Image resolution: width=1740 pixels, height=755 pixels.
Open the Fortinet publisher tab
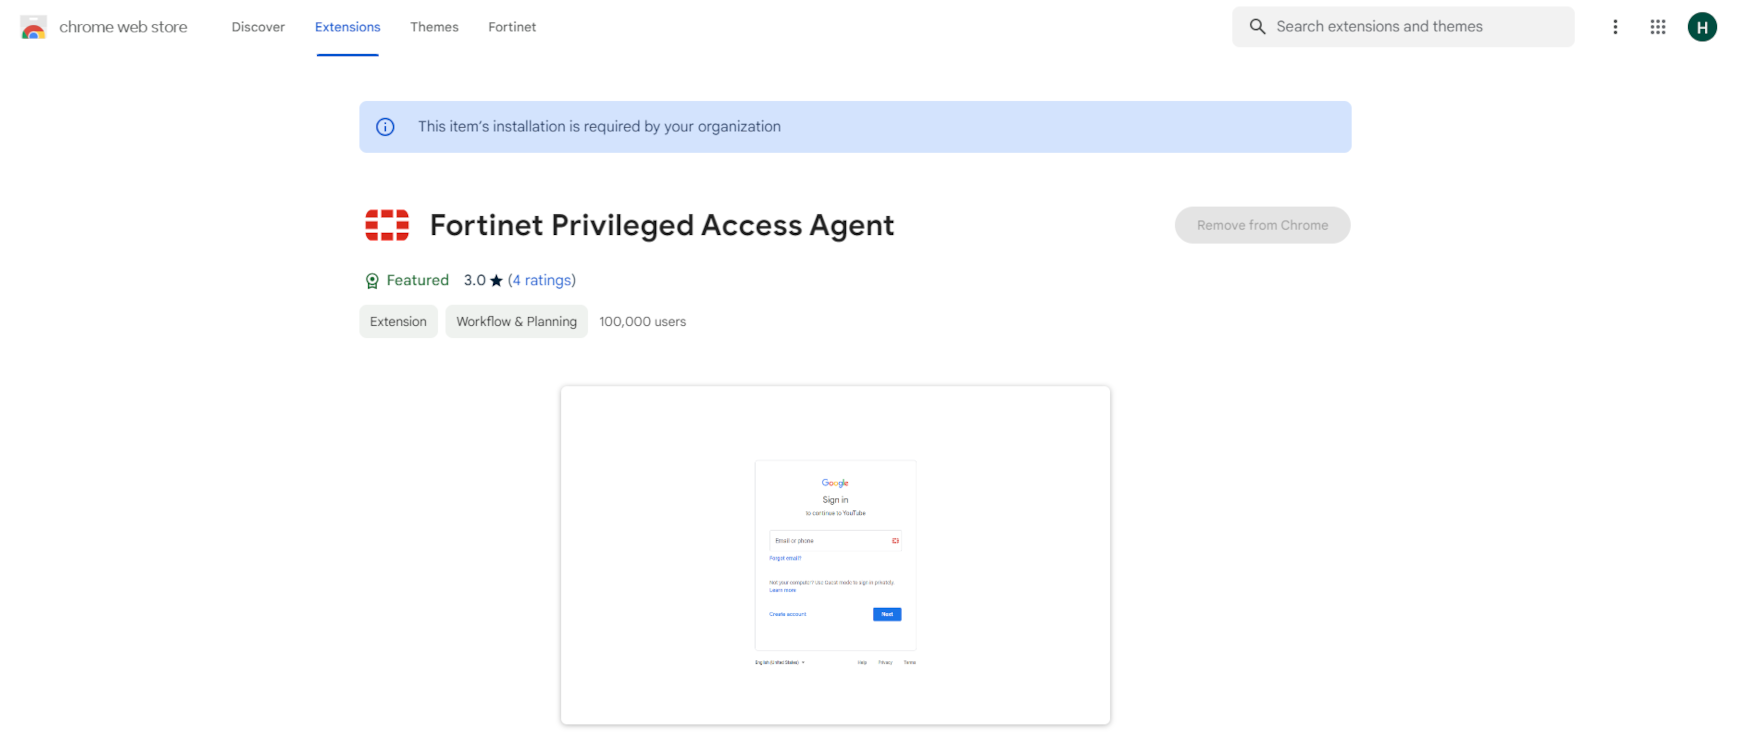point(512,27)
